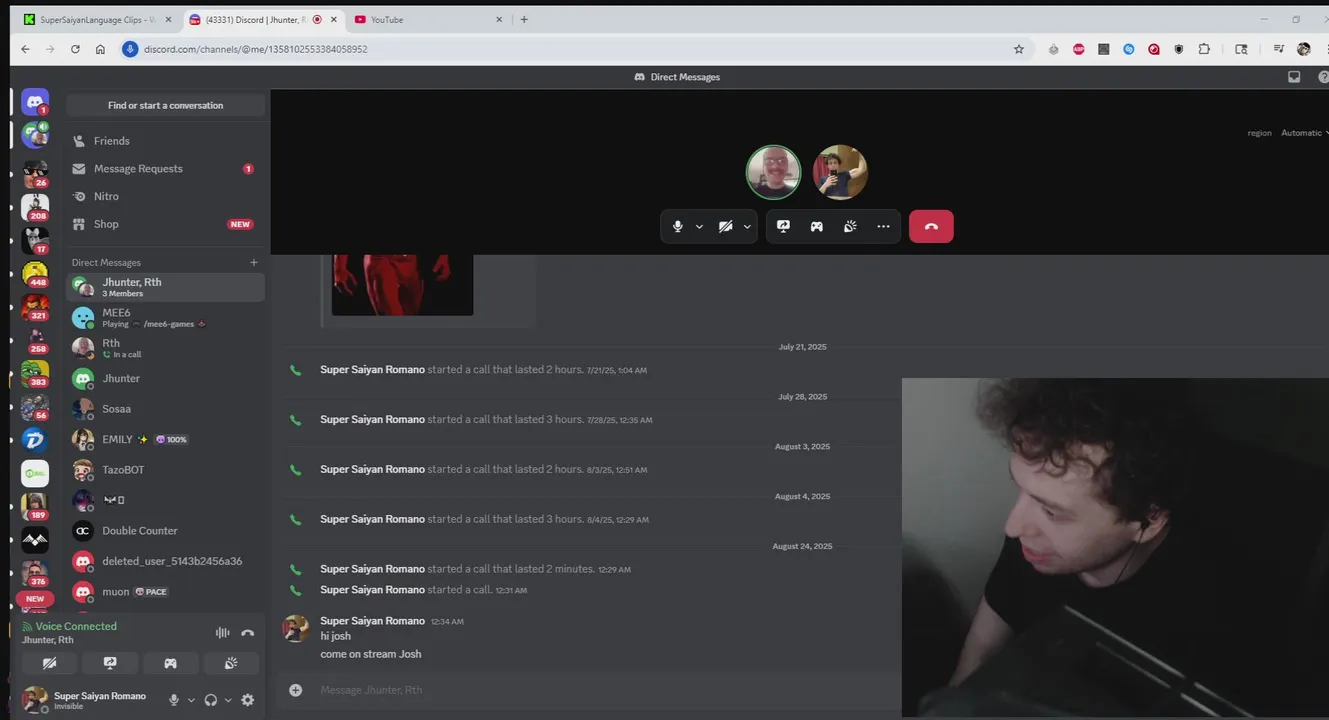
Task: Mute microphone in user panel
Action: click(x=174, y=700)
